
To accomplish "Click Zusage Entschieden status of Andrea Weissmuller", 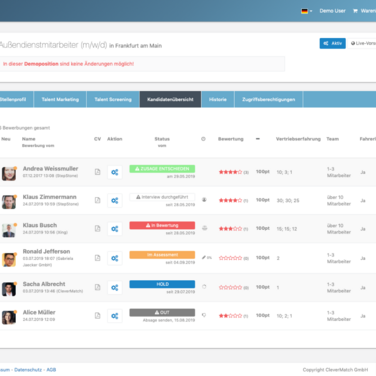I will [x=162, y=169].
